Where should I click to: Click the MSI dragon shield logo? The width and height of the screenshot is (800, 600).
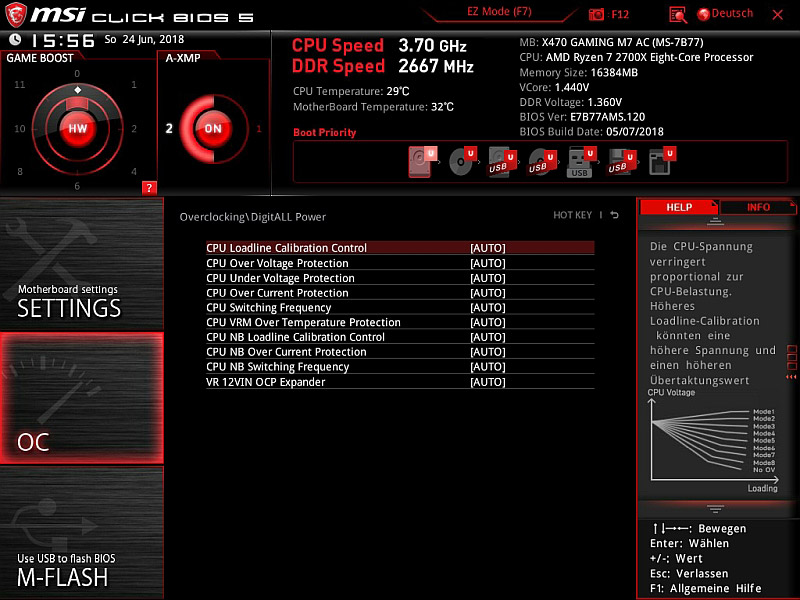15,15
